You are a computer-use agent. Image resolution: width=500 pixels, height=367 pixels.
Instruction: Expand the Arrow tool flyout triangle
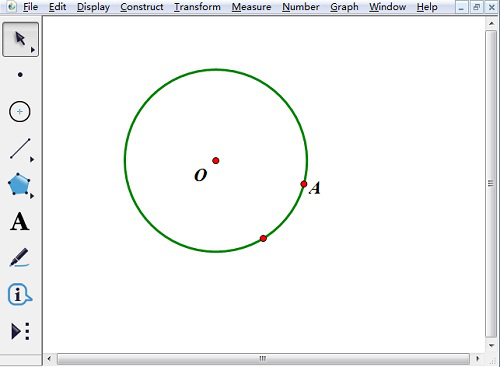(x=33, y=50)
